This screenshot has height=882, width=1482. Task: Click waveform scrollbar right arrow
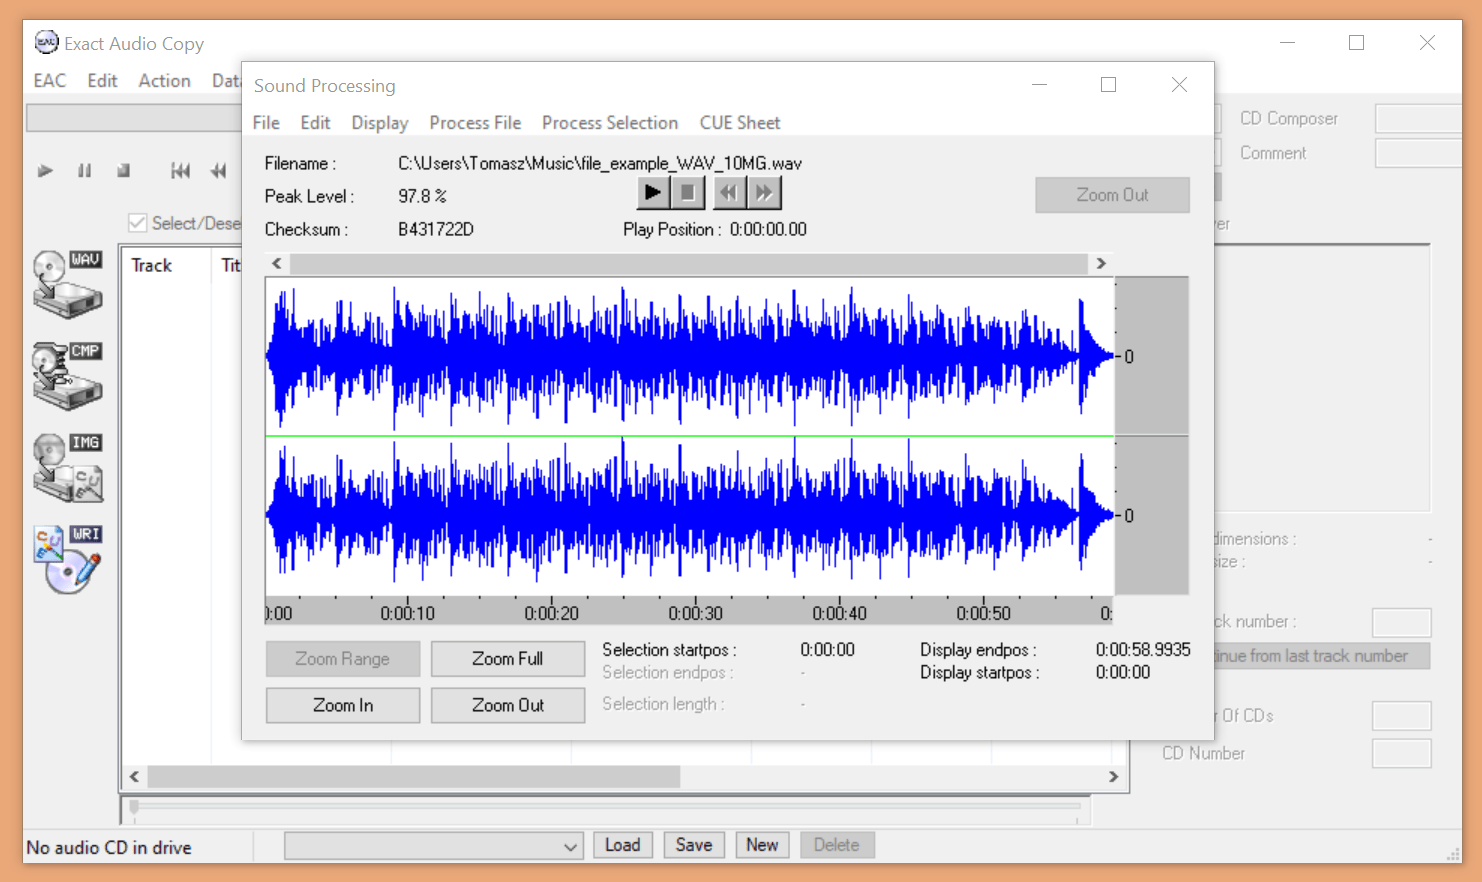click(x=1101, y=263)
